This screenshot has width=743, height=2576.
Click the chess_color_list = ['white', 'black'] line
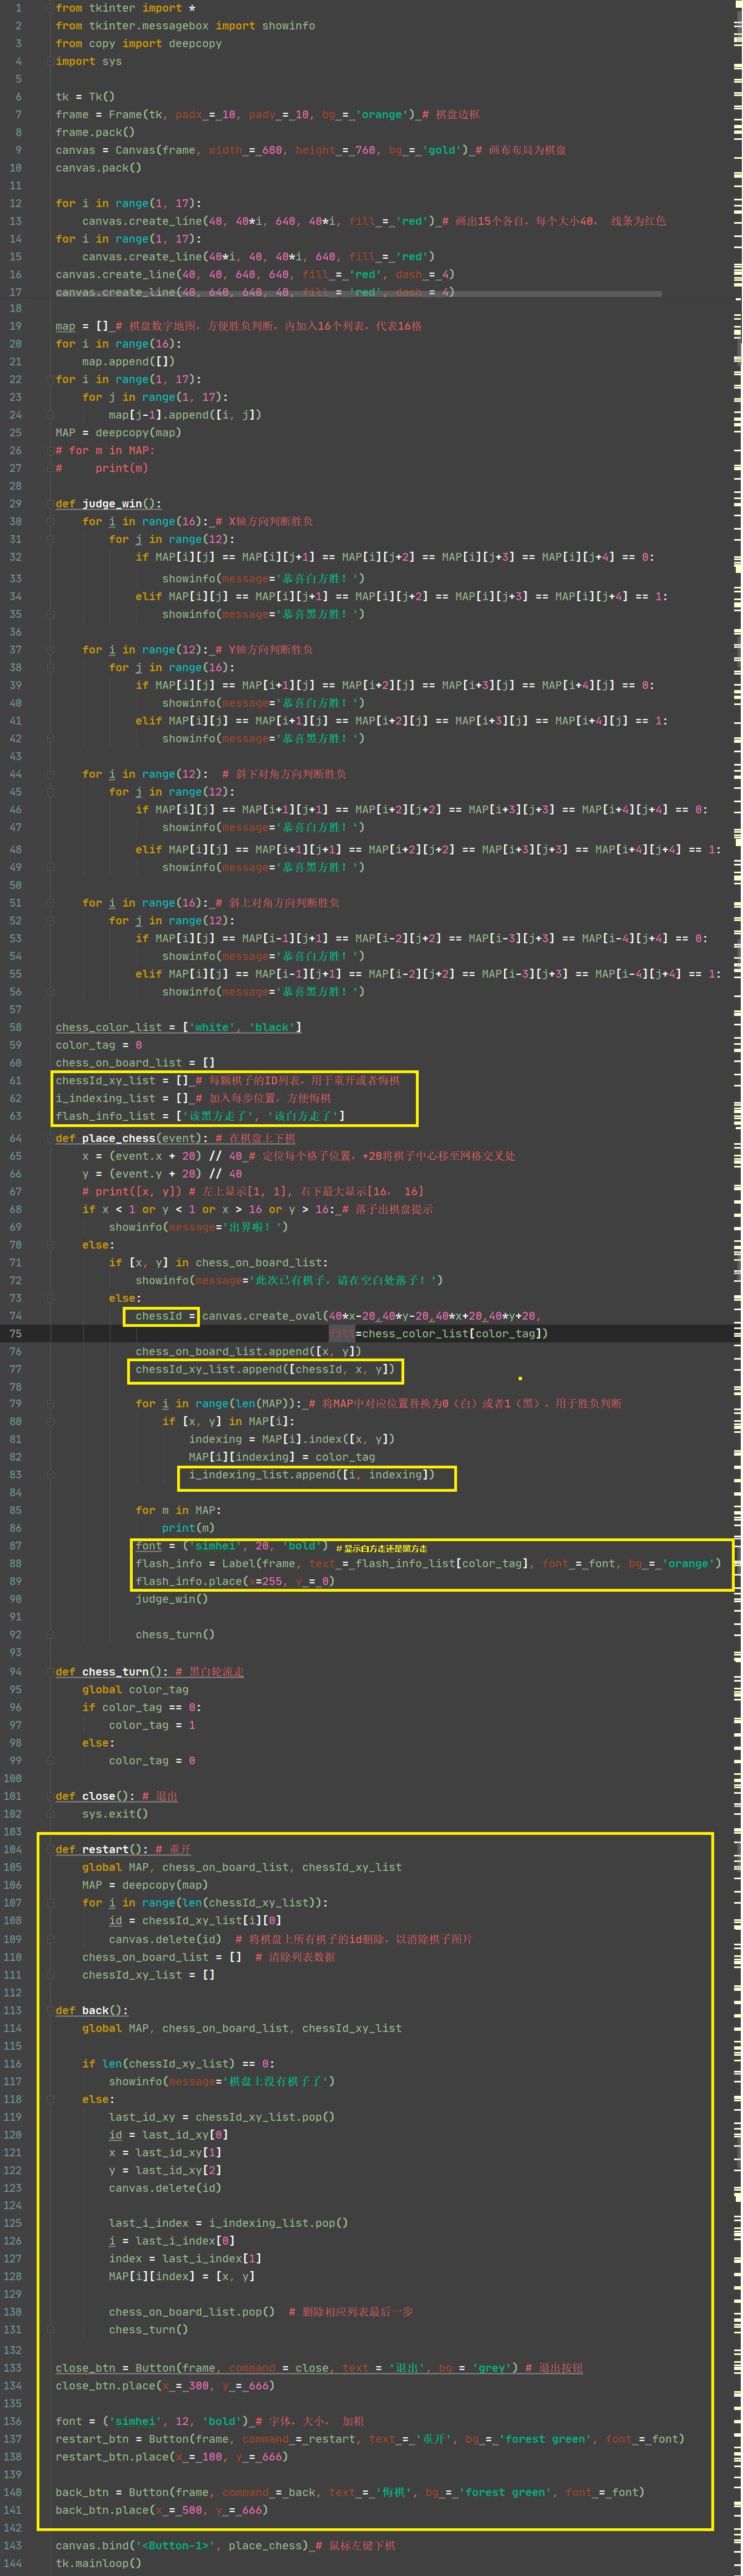[179, 1027]
